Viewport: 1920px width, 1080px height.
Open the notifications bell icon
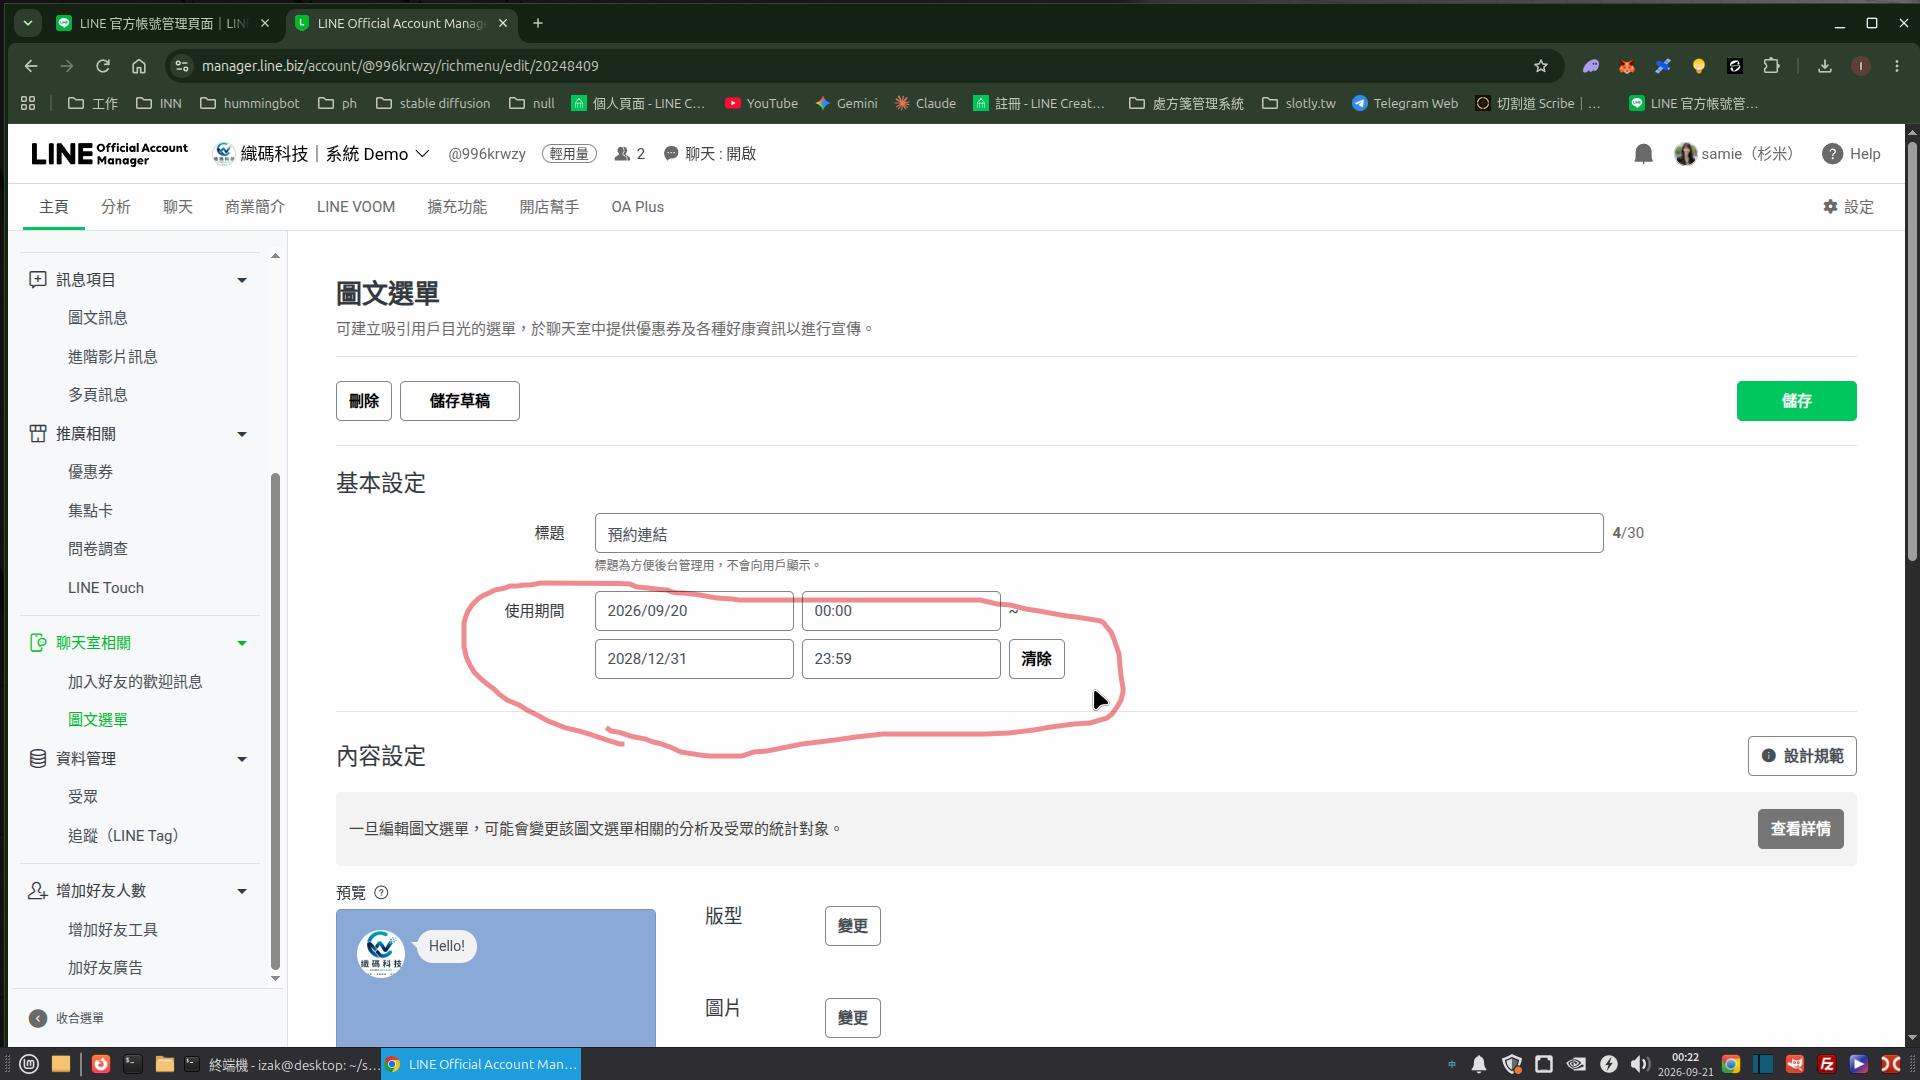(x=1643, y=154)
